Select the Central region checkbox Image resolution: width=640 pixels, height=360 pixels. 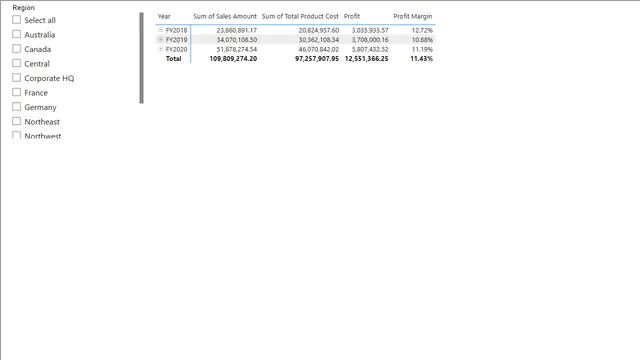click(16, 63)
